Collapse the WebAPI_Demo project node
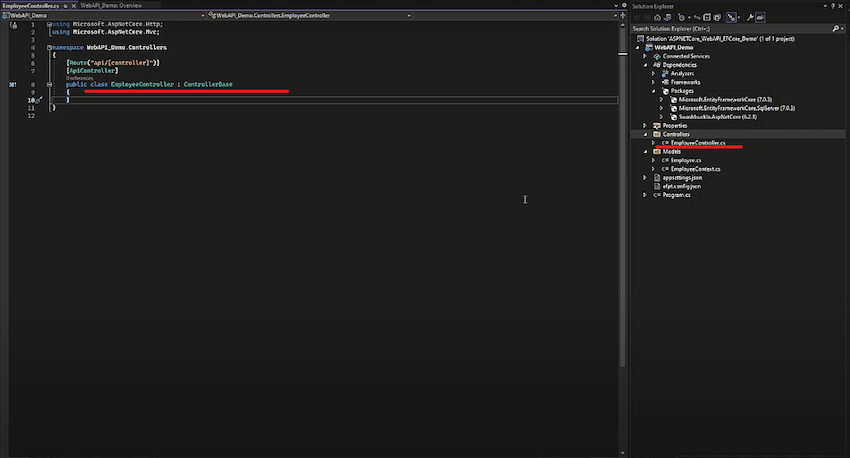 tap(638, 48)
